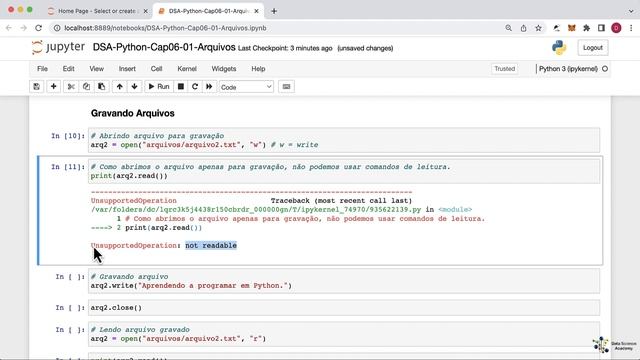Click cell 10 opening arquivo2.txt for writing
The width and height of the screenshot is (640, 360).
(x=344, y=140)
